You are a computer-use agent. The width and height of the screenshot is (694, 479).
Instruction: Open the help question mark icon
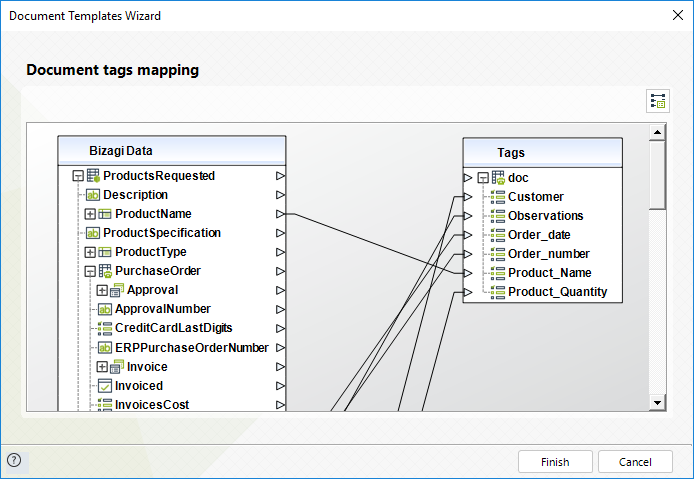(x=14, y=460)
